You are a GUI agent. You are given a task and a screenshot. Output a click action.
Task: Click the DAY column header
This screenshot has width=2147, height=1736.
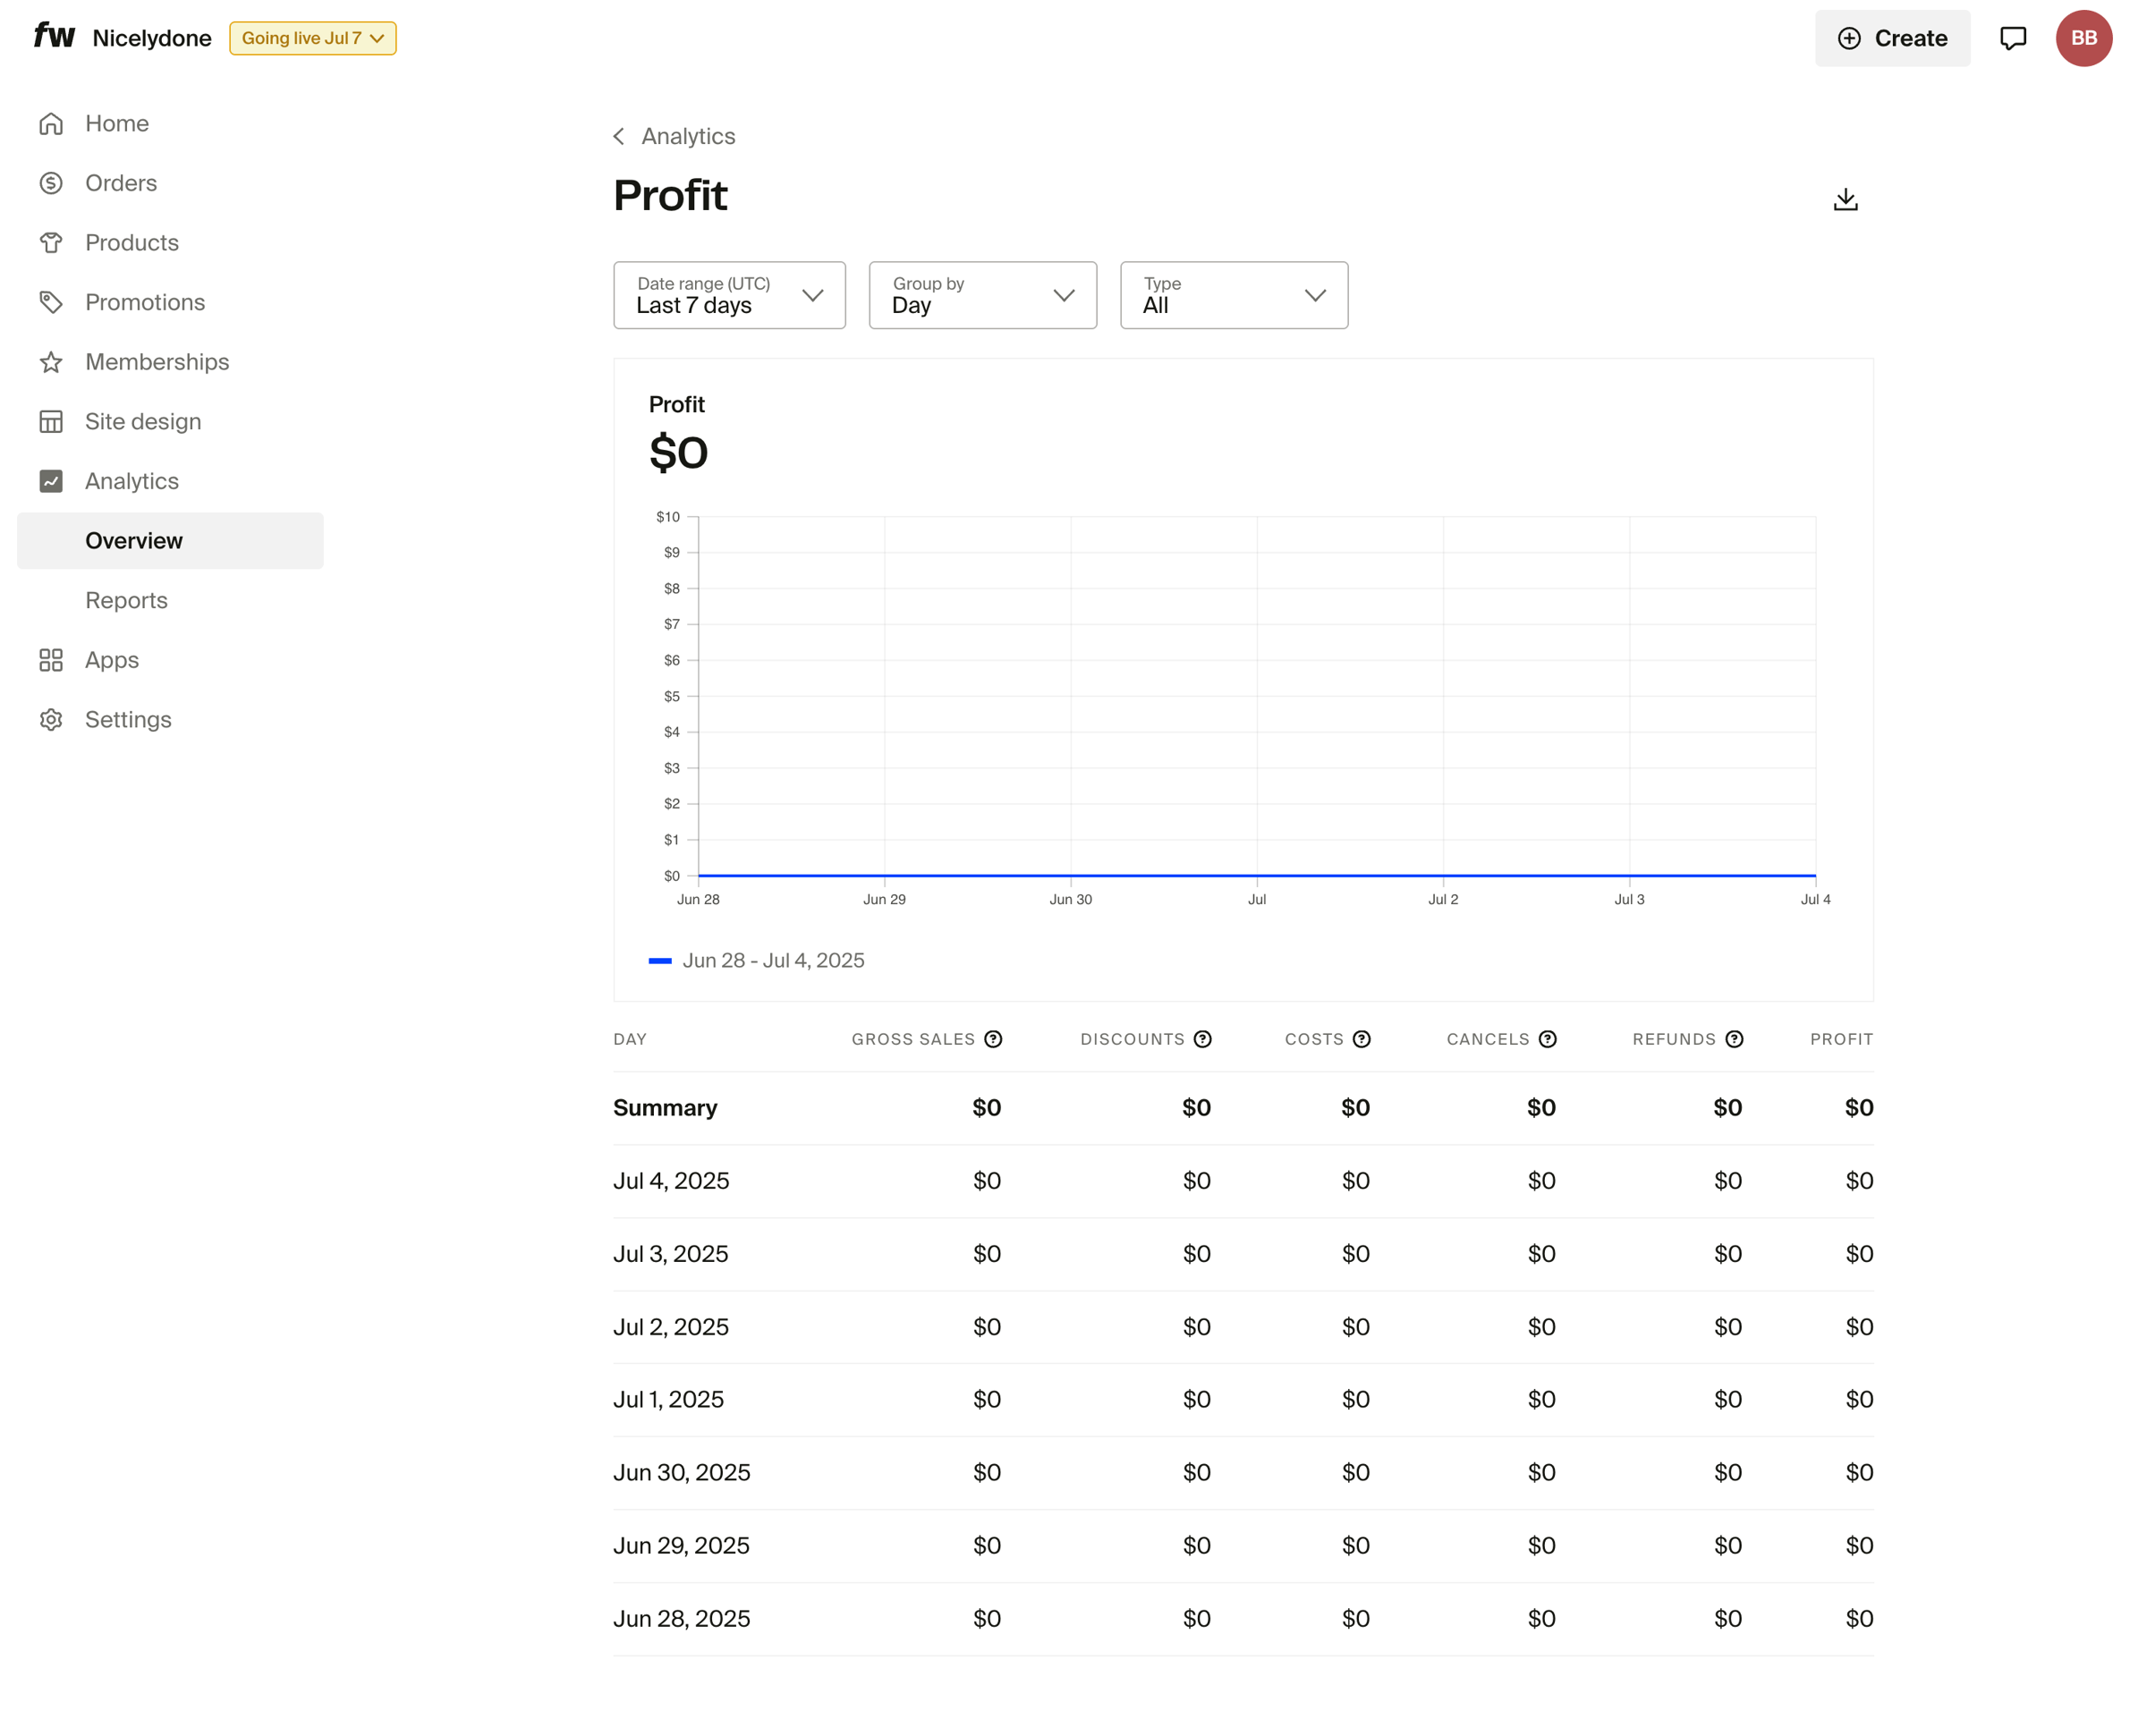point(630,1039)
